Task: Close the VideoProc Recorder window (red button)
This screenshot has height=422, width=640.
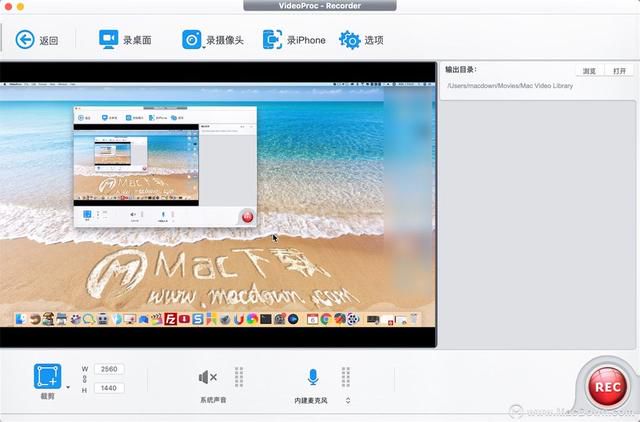Action: tap(9, 6)
